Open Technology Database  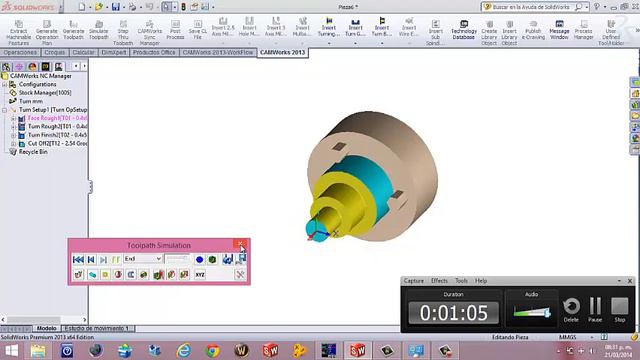[464, 30]
